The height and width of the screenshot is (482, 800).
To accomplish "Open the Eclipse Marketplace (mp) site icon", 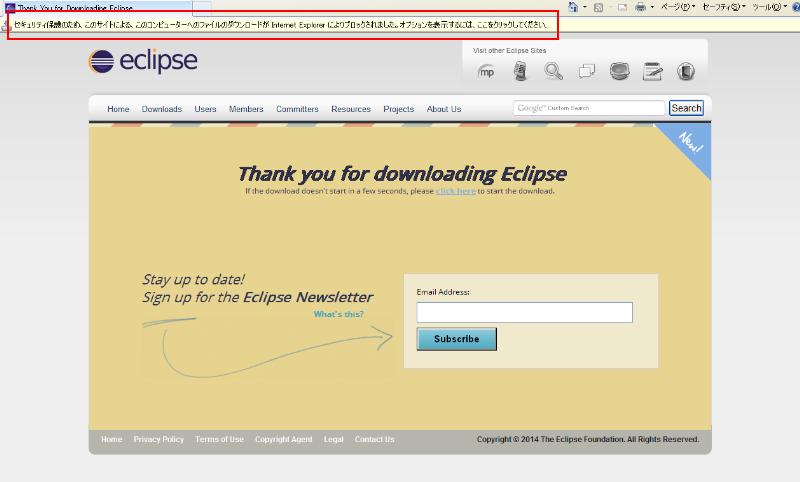I will click(486, 71).
